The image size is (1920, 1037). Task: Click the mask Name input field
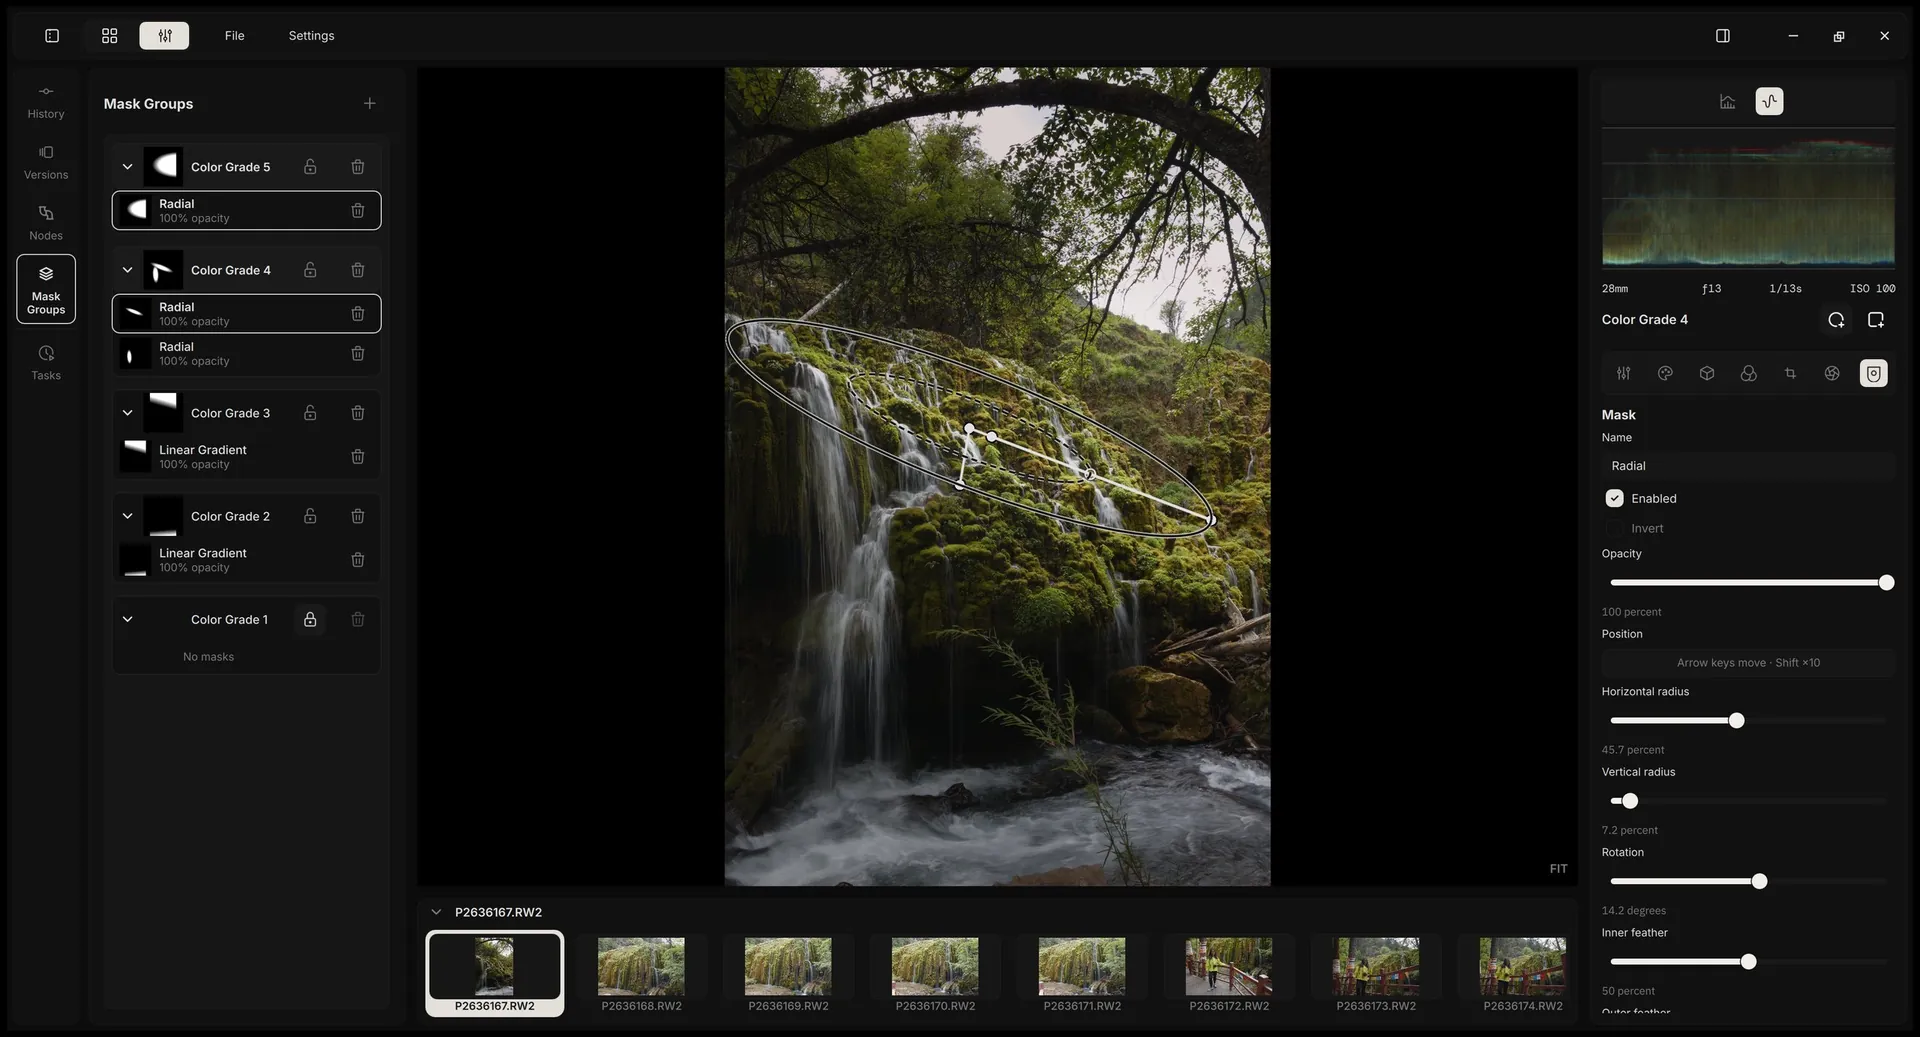[x=1748, y=466]
